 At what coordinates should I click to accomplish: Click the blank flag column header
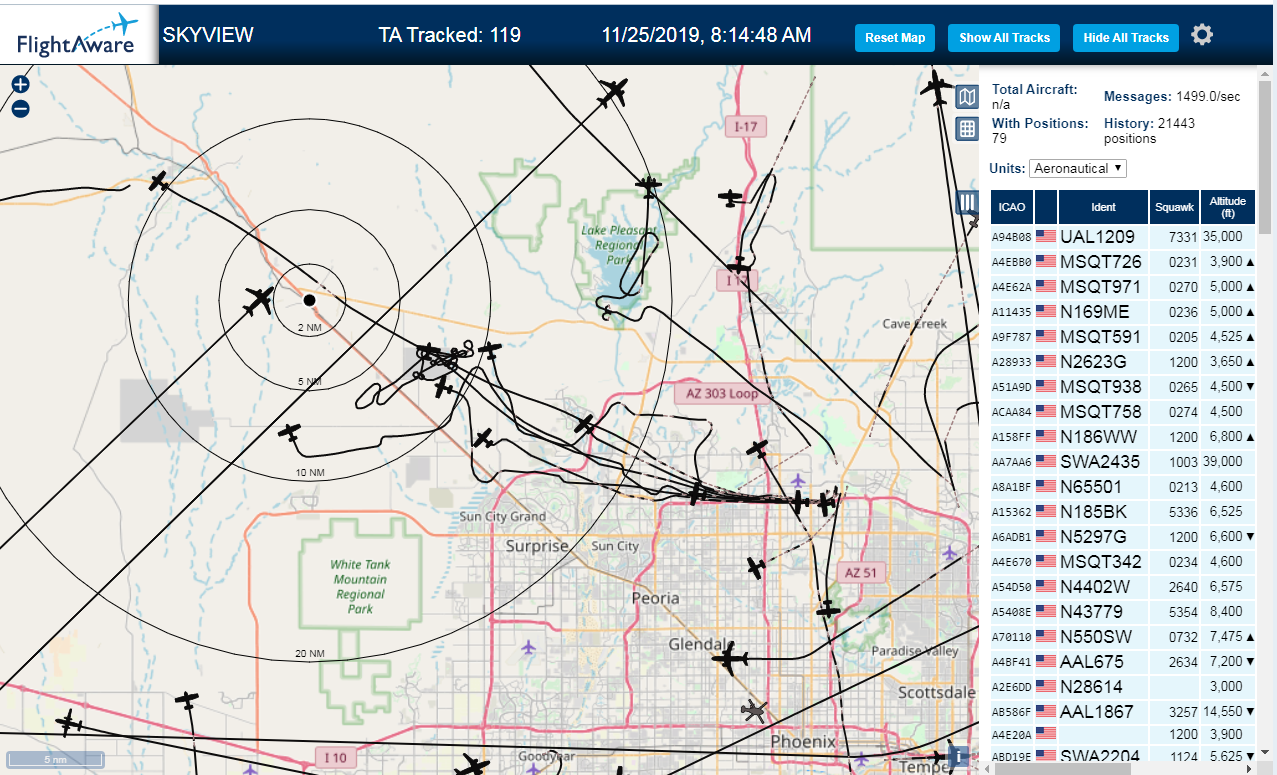click(x=1046, y=207)
